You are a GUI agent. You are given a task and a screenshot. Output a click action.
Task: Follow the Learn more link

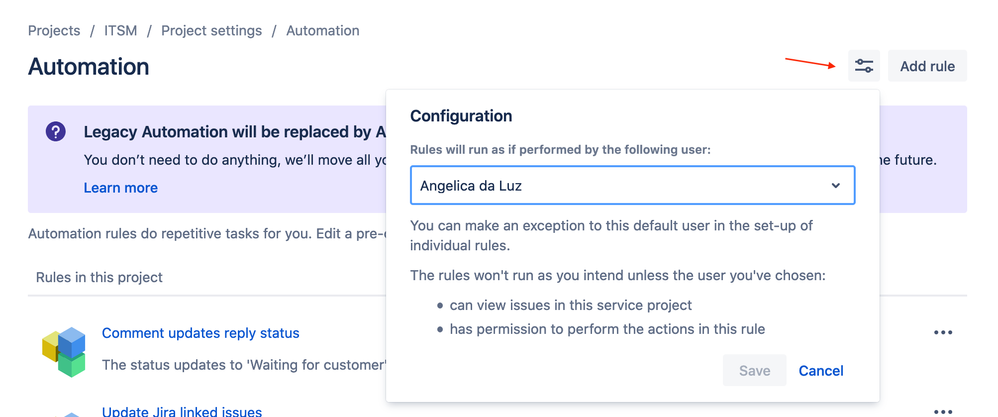(x=121, y=188)
